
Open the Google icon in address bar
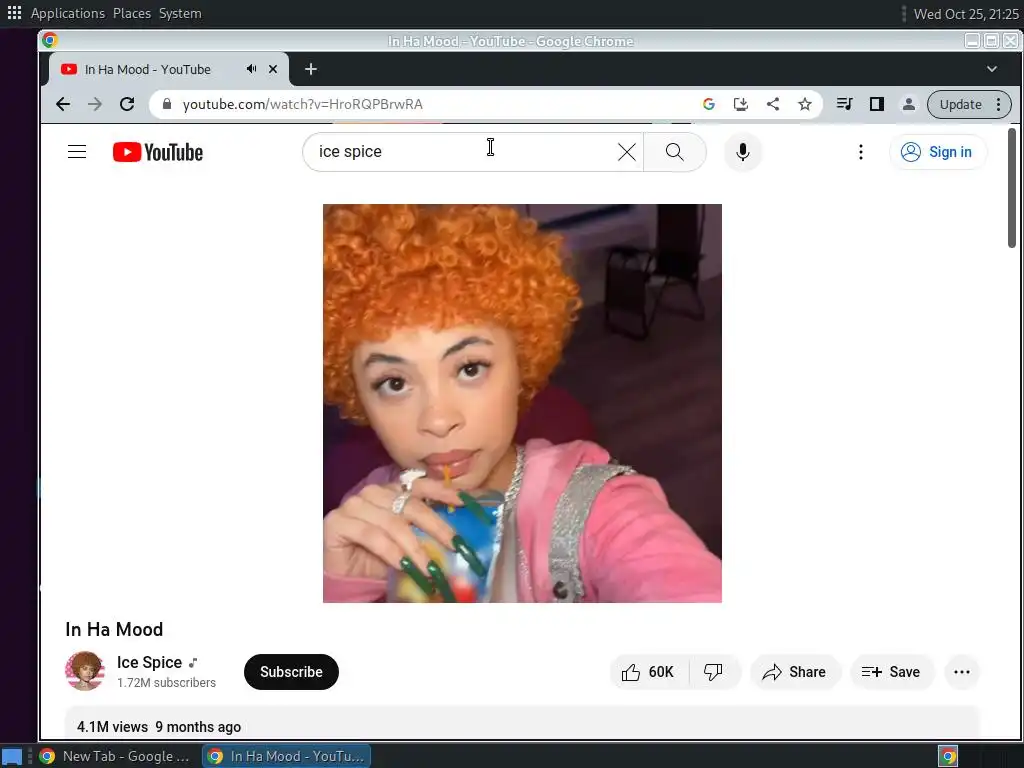pyautogui.click(x=709, y=104)
